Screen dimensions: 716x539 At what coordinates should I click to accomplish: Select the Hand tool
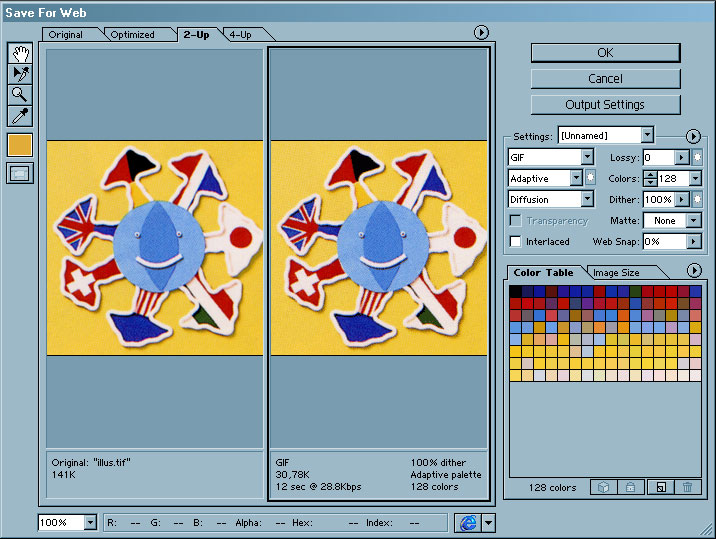20,53
